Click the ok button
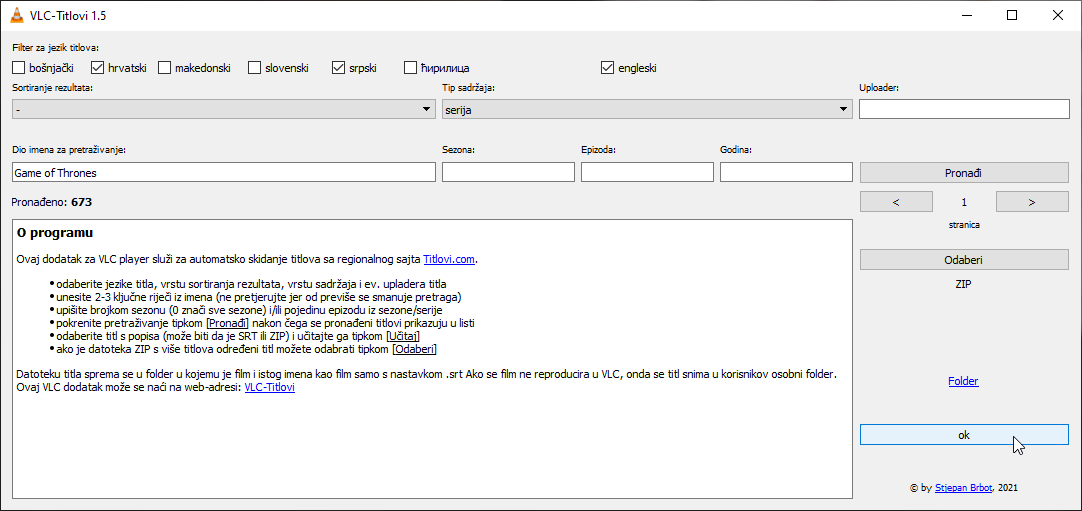1082x511 pixels. click(964, 434)
